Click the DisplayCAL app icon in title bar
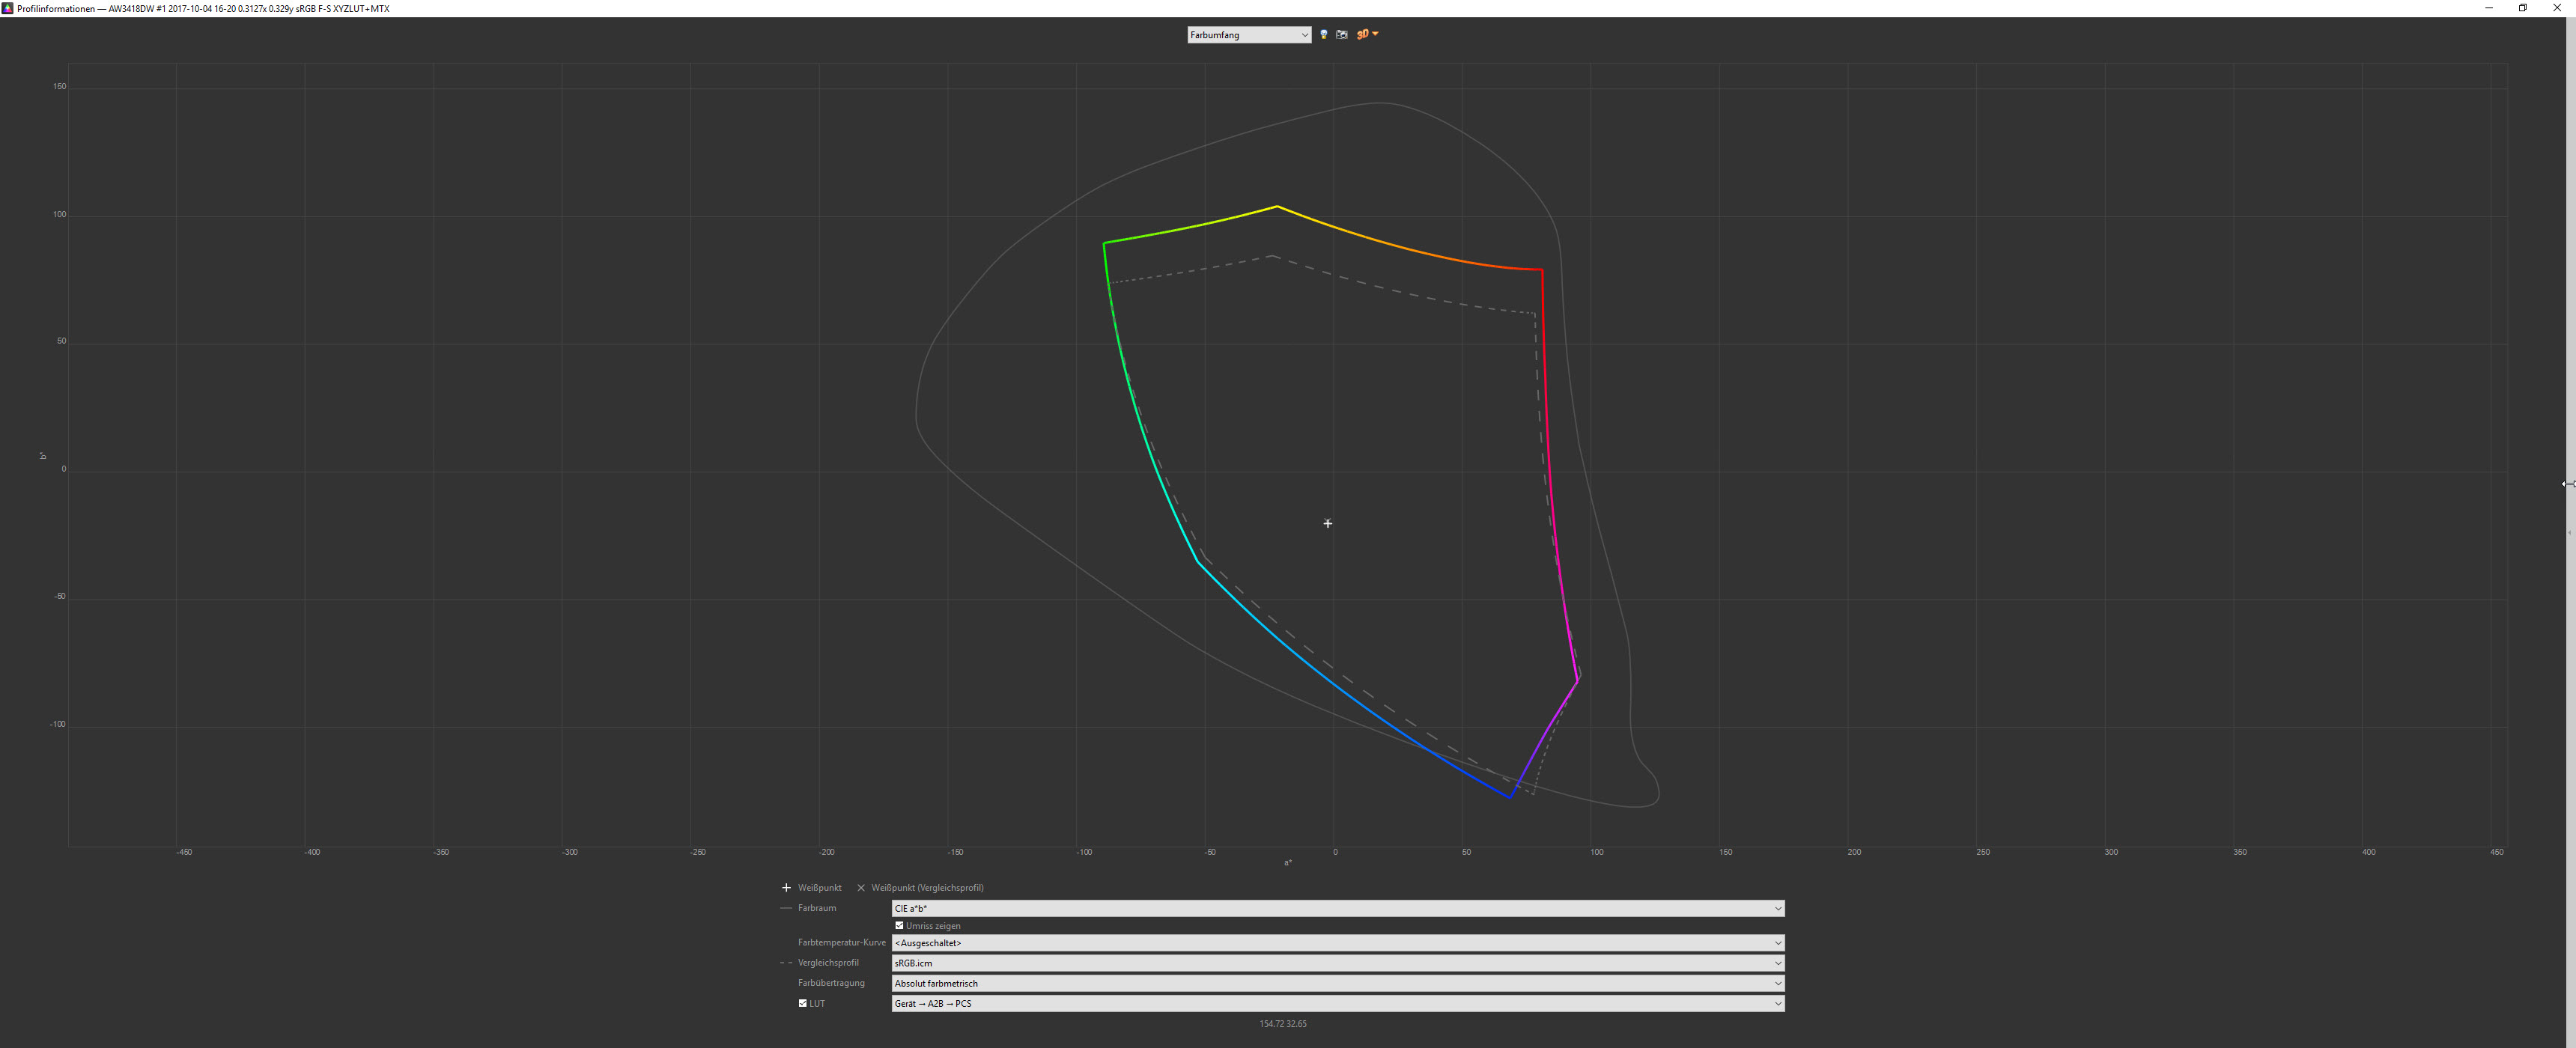Image resolution: width=2576 pixels, height=1048 pixels. [7, 8]
